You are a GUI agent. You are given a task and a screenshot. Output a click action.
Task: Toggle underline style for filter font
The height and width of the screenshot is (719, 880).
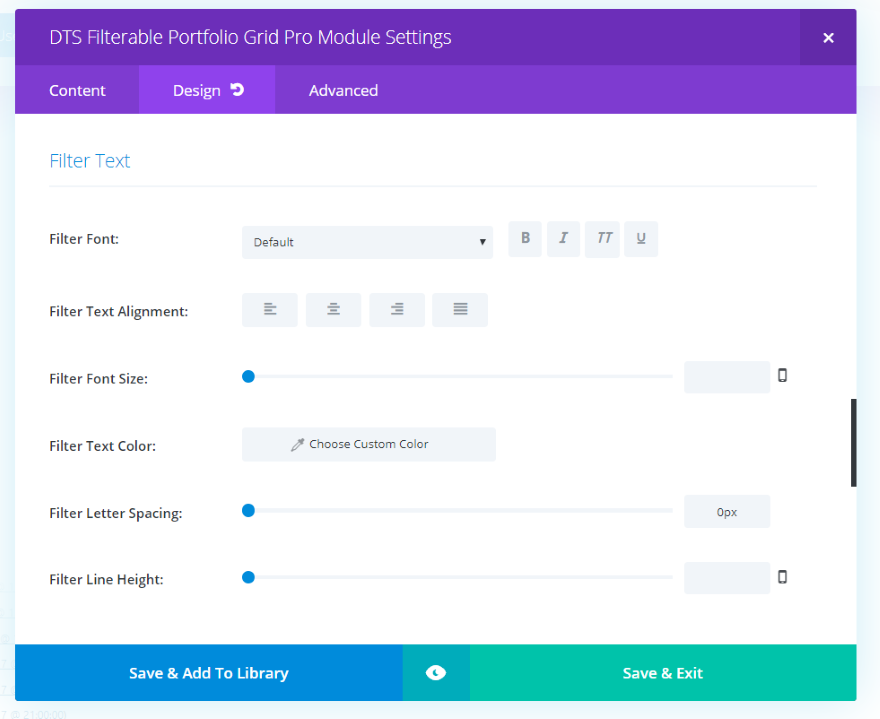641,239
